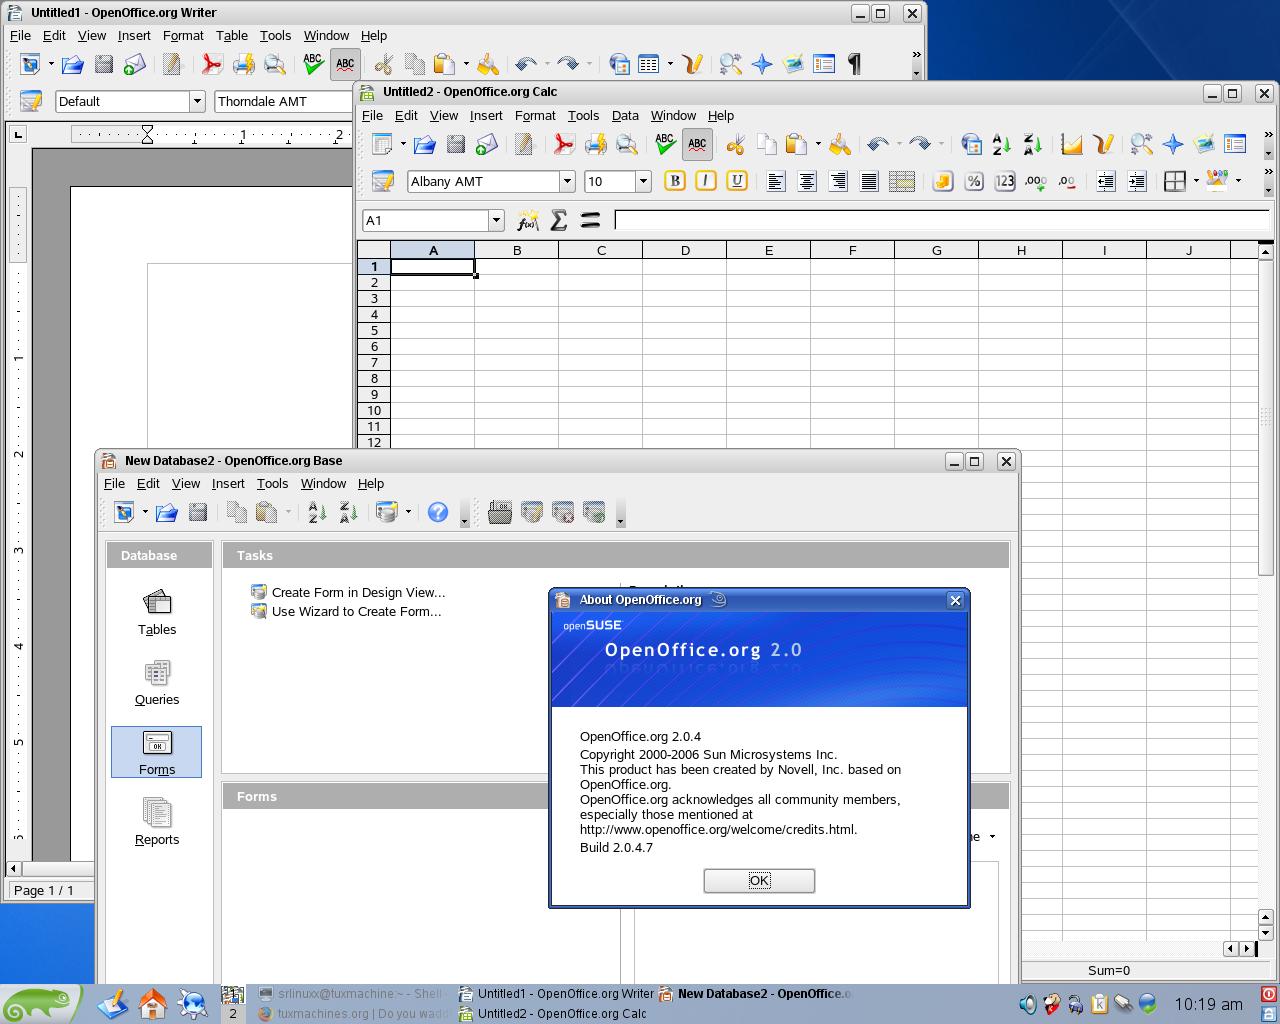Open the Insert menu in Base
This screenshot has width=1280, height=1024.
pos(228,483)
